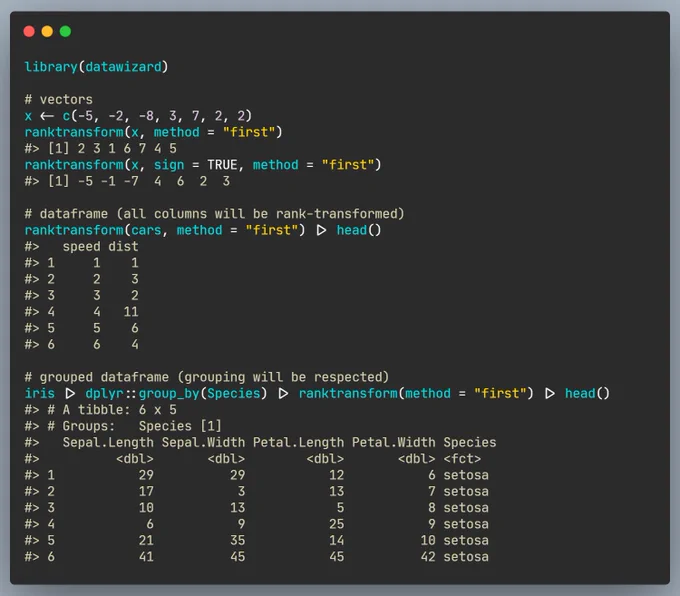The width and height of the screenshot is (680, 596).
Task: Click the '# Groups: Species [1]' line
Action: [x=123, y=426]
